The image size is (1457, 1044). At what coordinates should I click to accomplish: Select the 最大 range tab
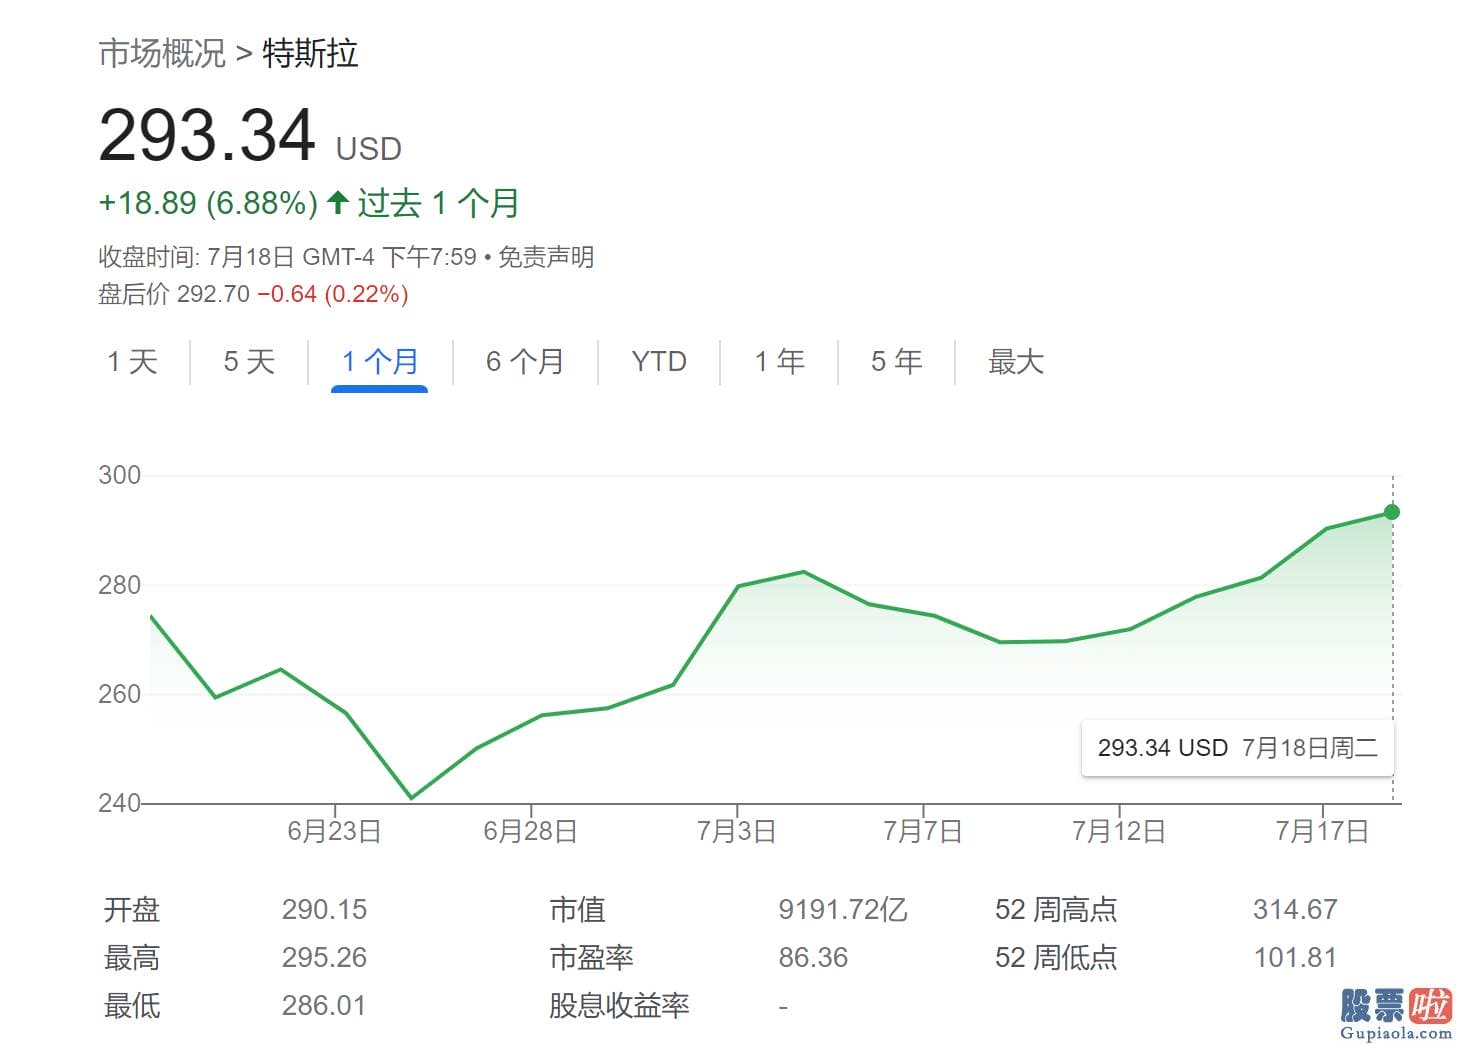[1016, 361]
